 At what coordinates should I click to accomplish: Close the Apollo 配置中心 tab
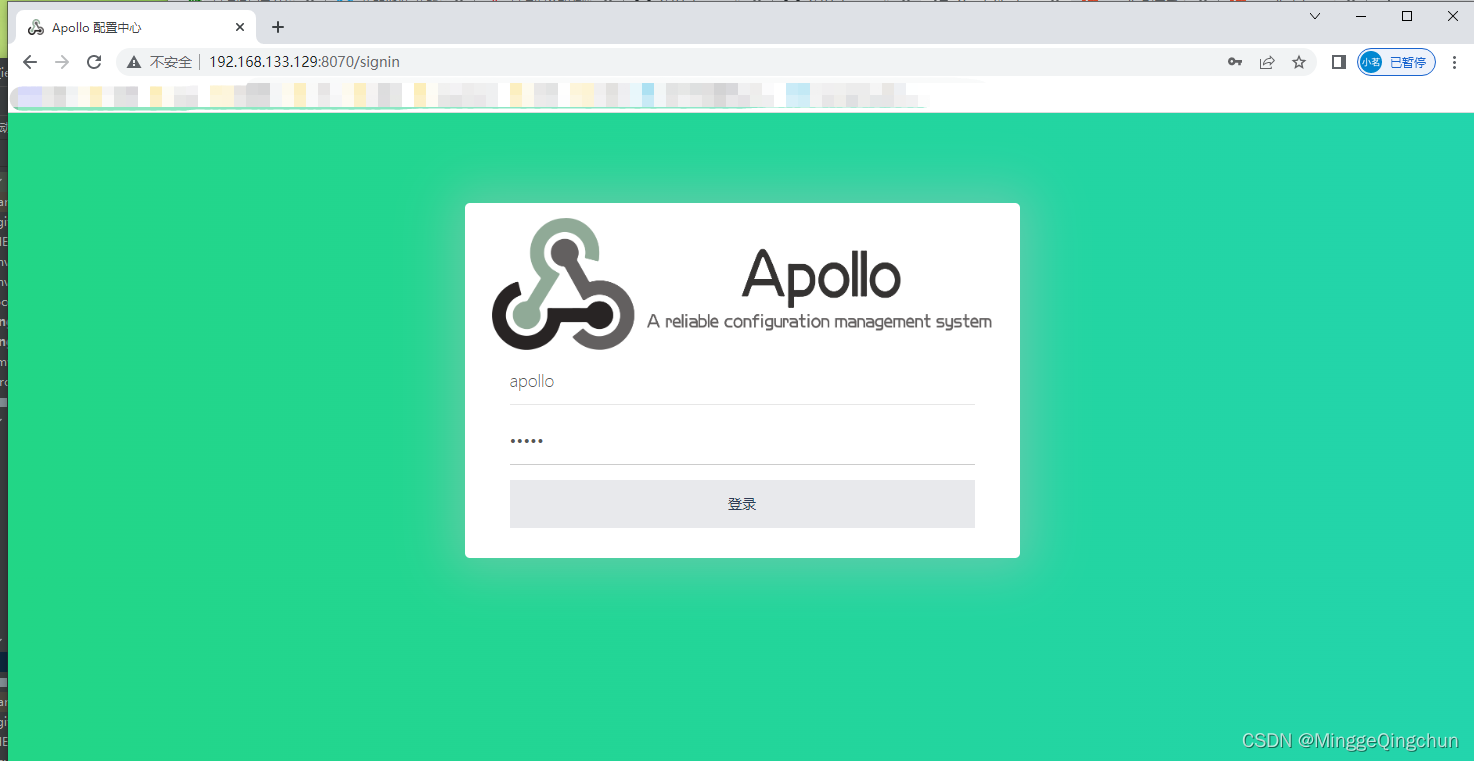pyautogui.click(x=240, y=27)
